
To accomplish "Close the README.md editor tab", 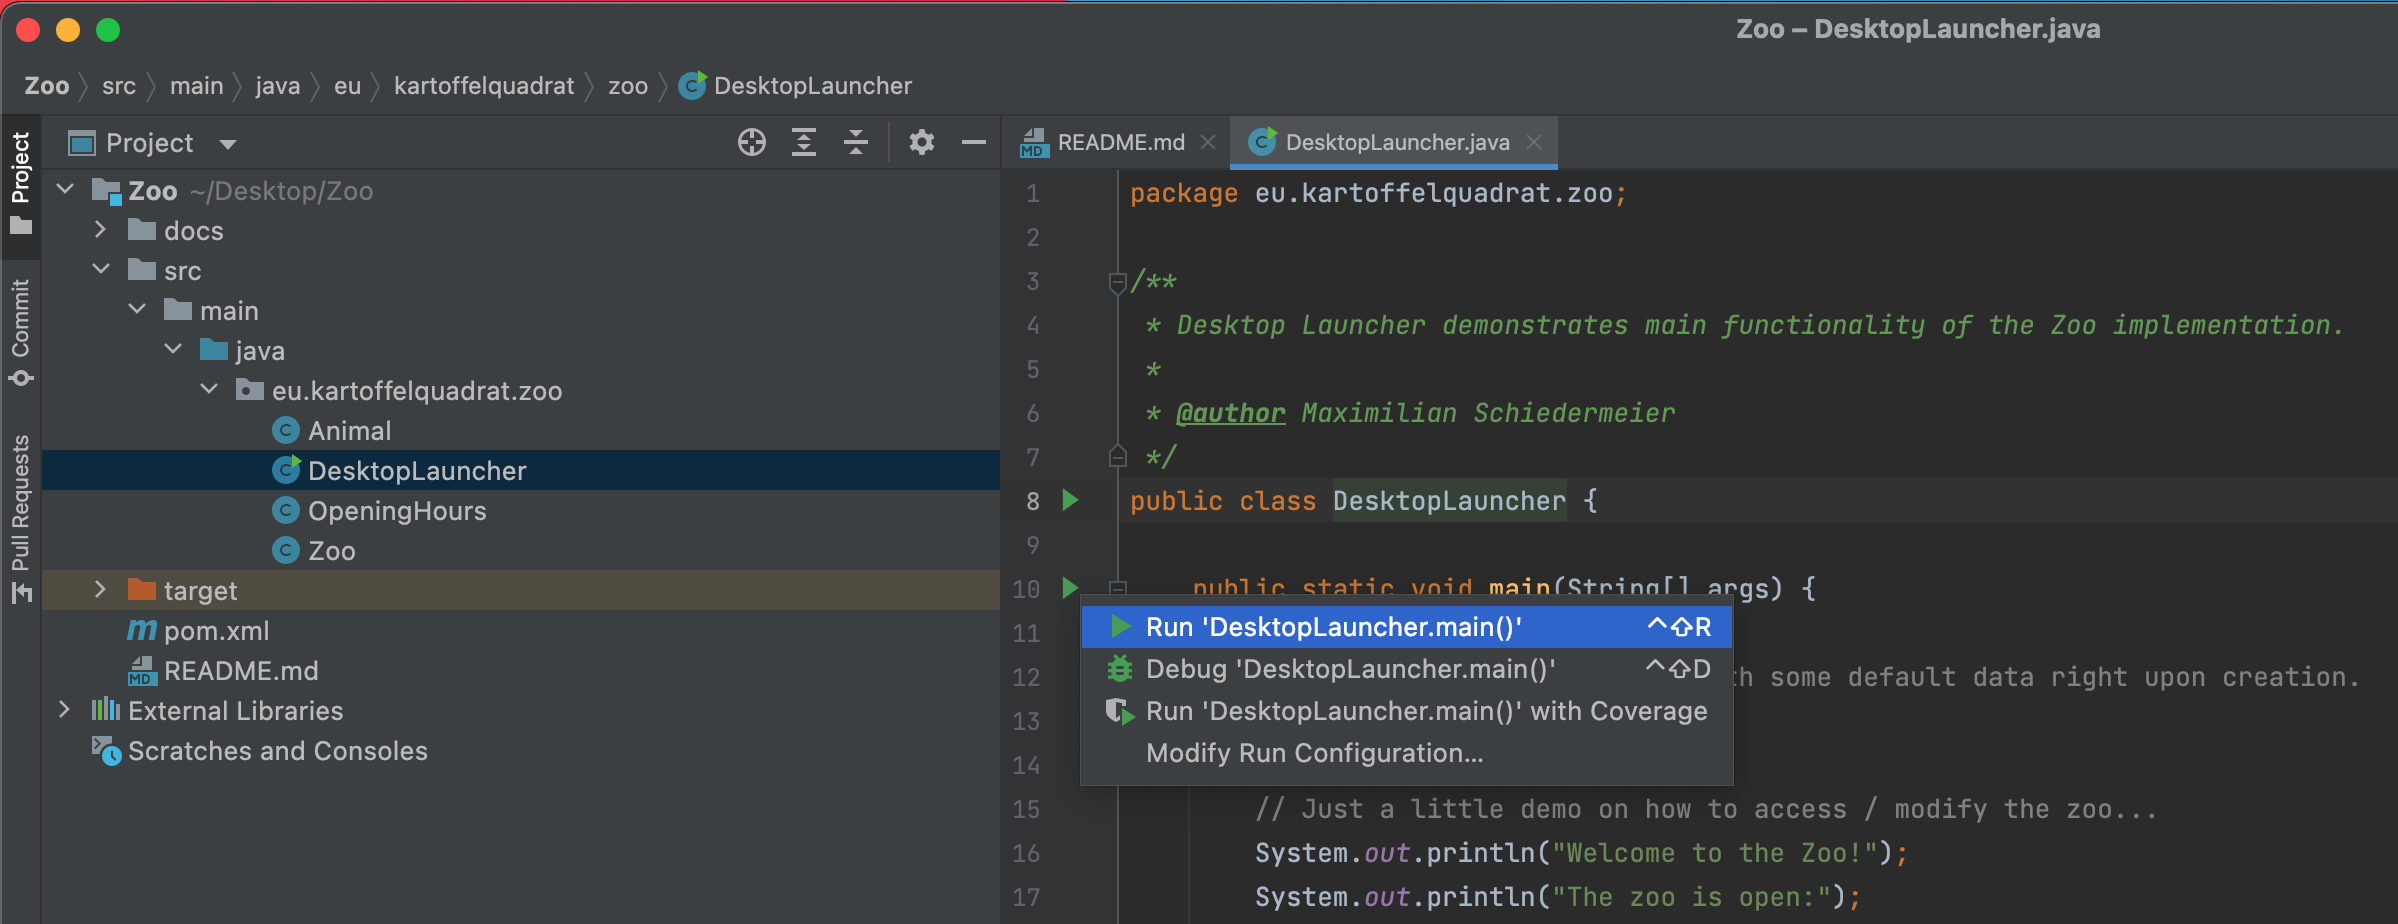I will point(1208,143).
